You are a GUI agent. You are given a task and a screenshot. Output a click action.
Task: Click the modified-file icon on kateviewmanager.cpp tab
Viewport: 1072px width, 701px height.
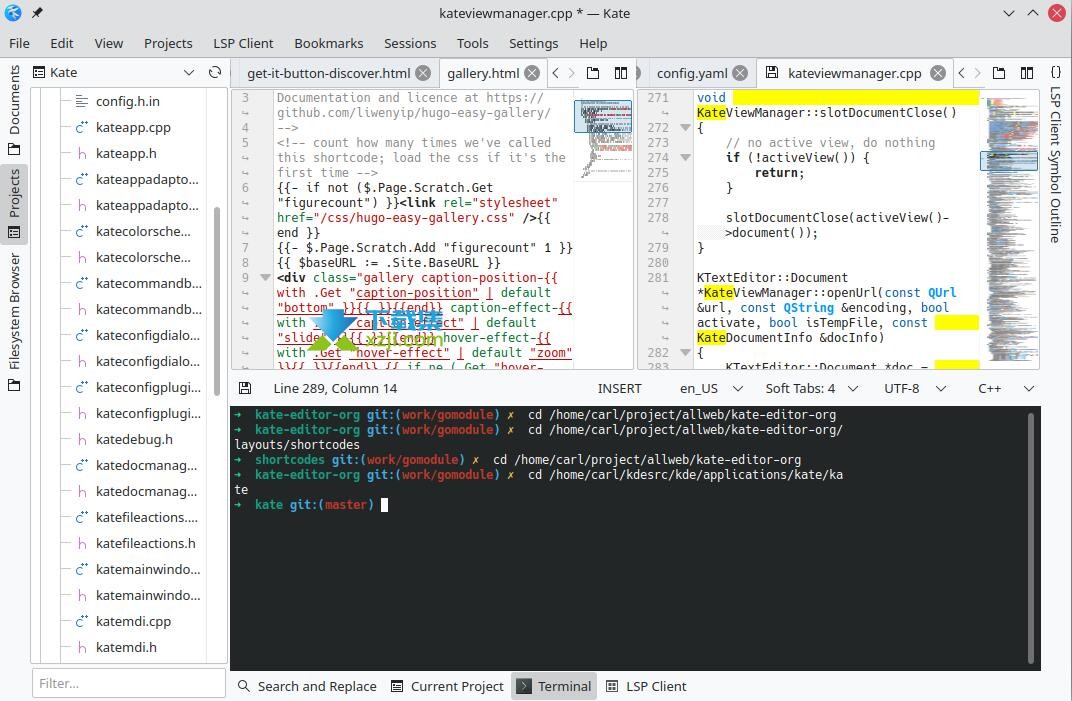tap(772, 72)
